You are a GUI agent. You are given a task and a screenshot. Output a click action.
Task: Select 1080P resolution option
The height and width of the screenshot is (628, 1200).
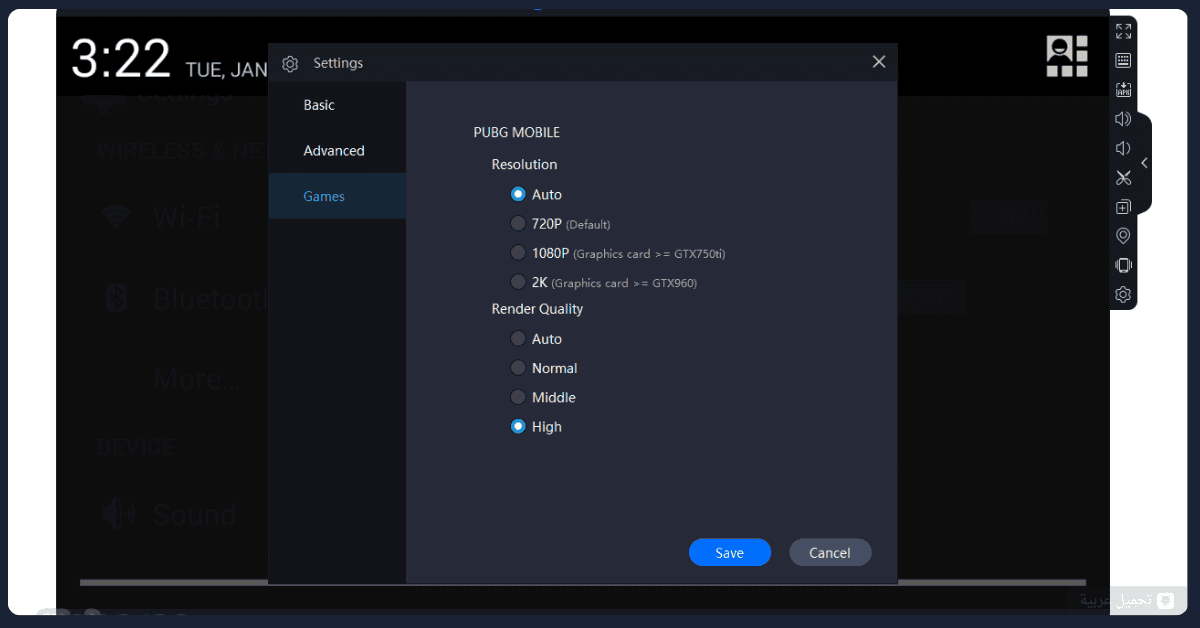click(x=618, y=253)
